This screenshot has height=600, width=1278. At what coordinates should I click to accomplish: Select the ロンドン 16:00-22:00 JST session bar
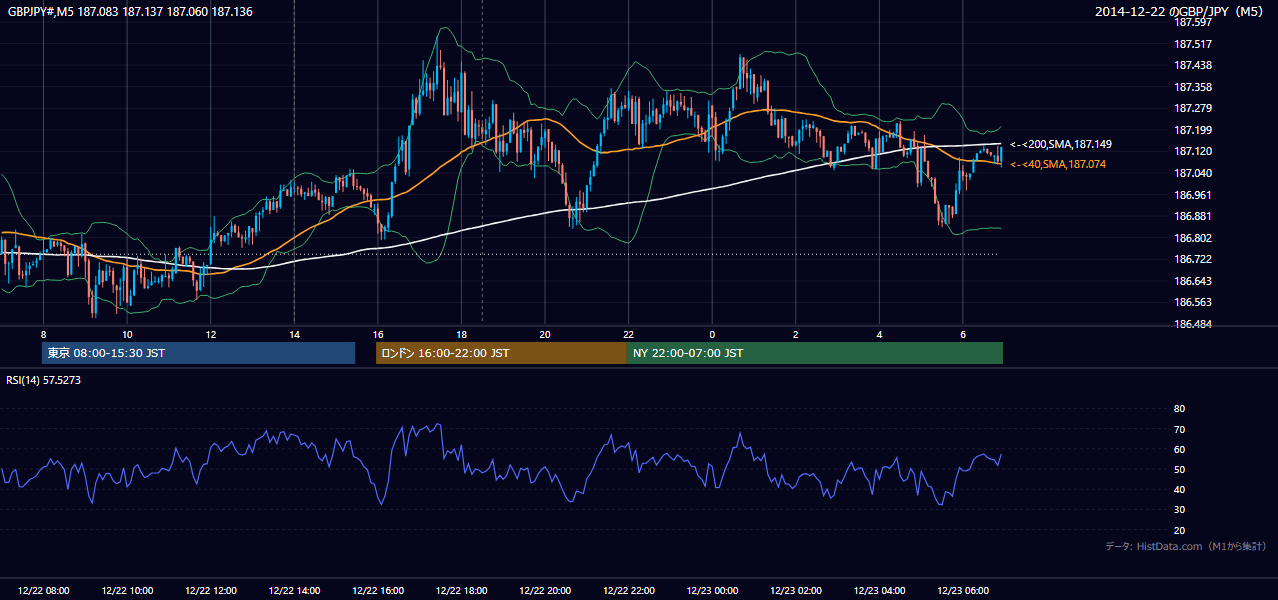(501, 353)
